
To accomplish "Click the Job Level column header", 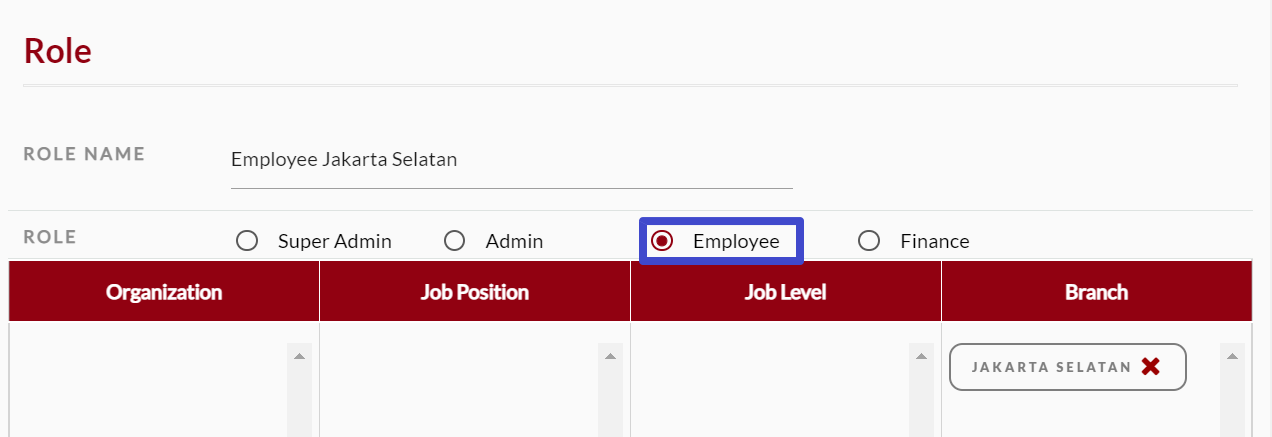I will (785, 292).
